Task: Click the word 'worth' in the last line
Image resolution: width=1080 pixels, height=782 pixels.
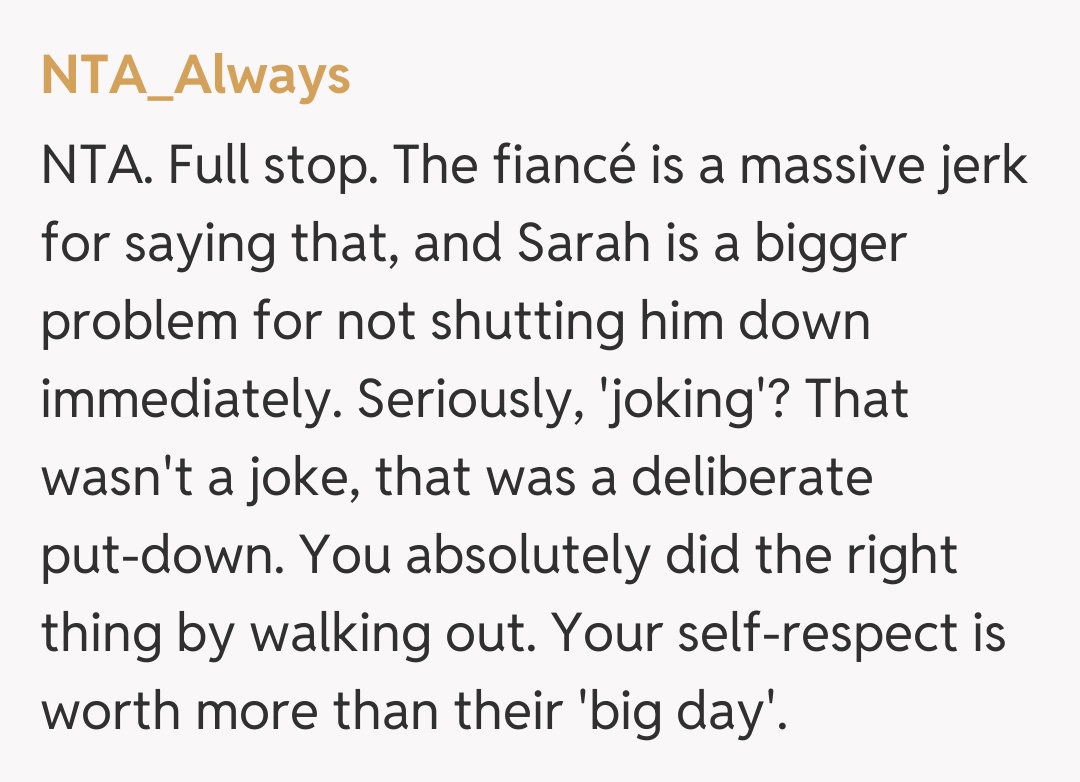Action: (x=108, y=714)
